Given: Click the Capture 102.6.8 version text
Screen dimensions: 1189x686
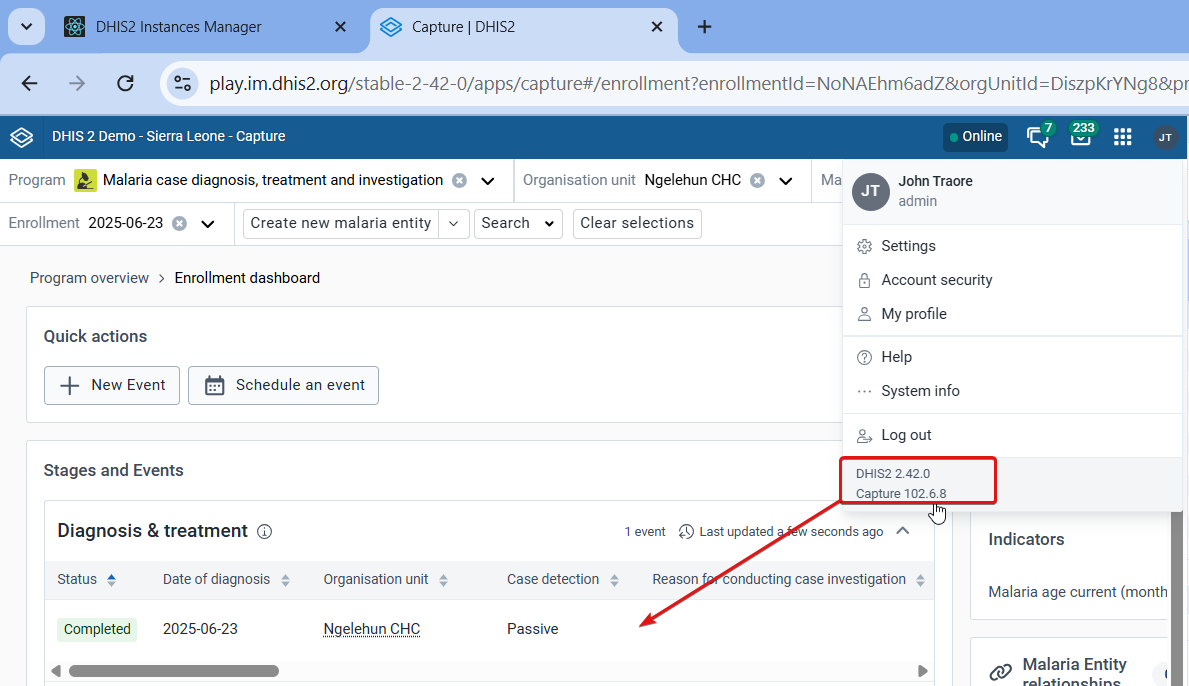Looking at the screenshot, I should [901, 493].
